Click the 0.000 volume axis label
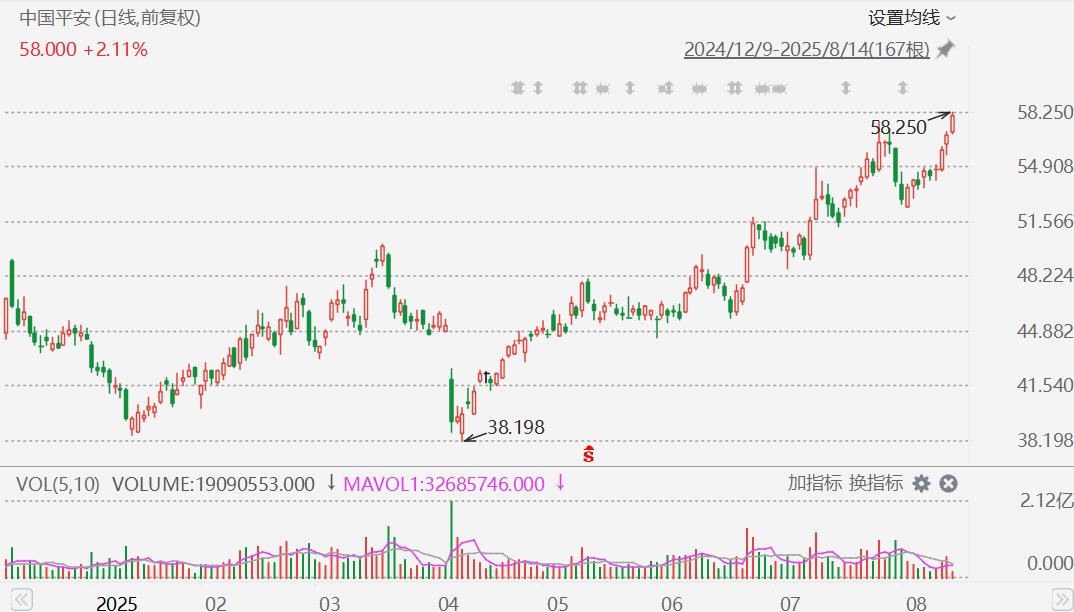This screenshot has height=612, width=1074. point(1050,563)
